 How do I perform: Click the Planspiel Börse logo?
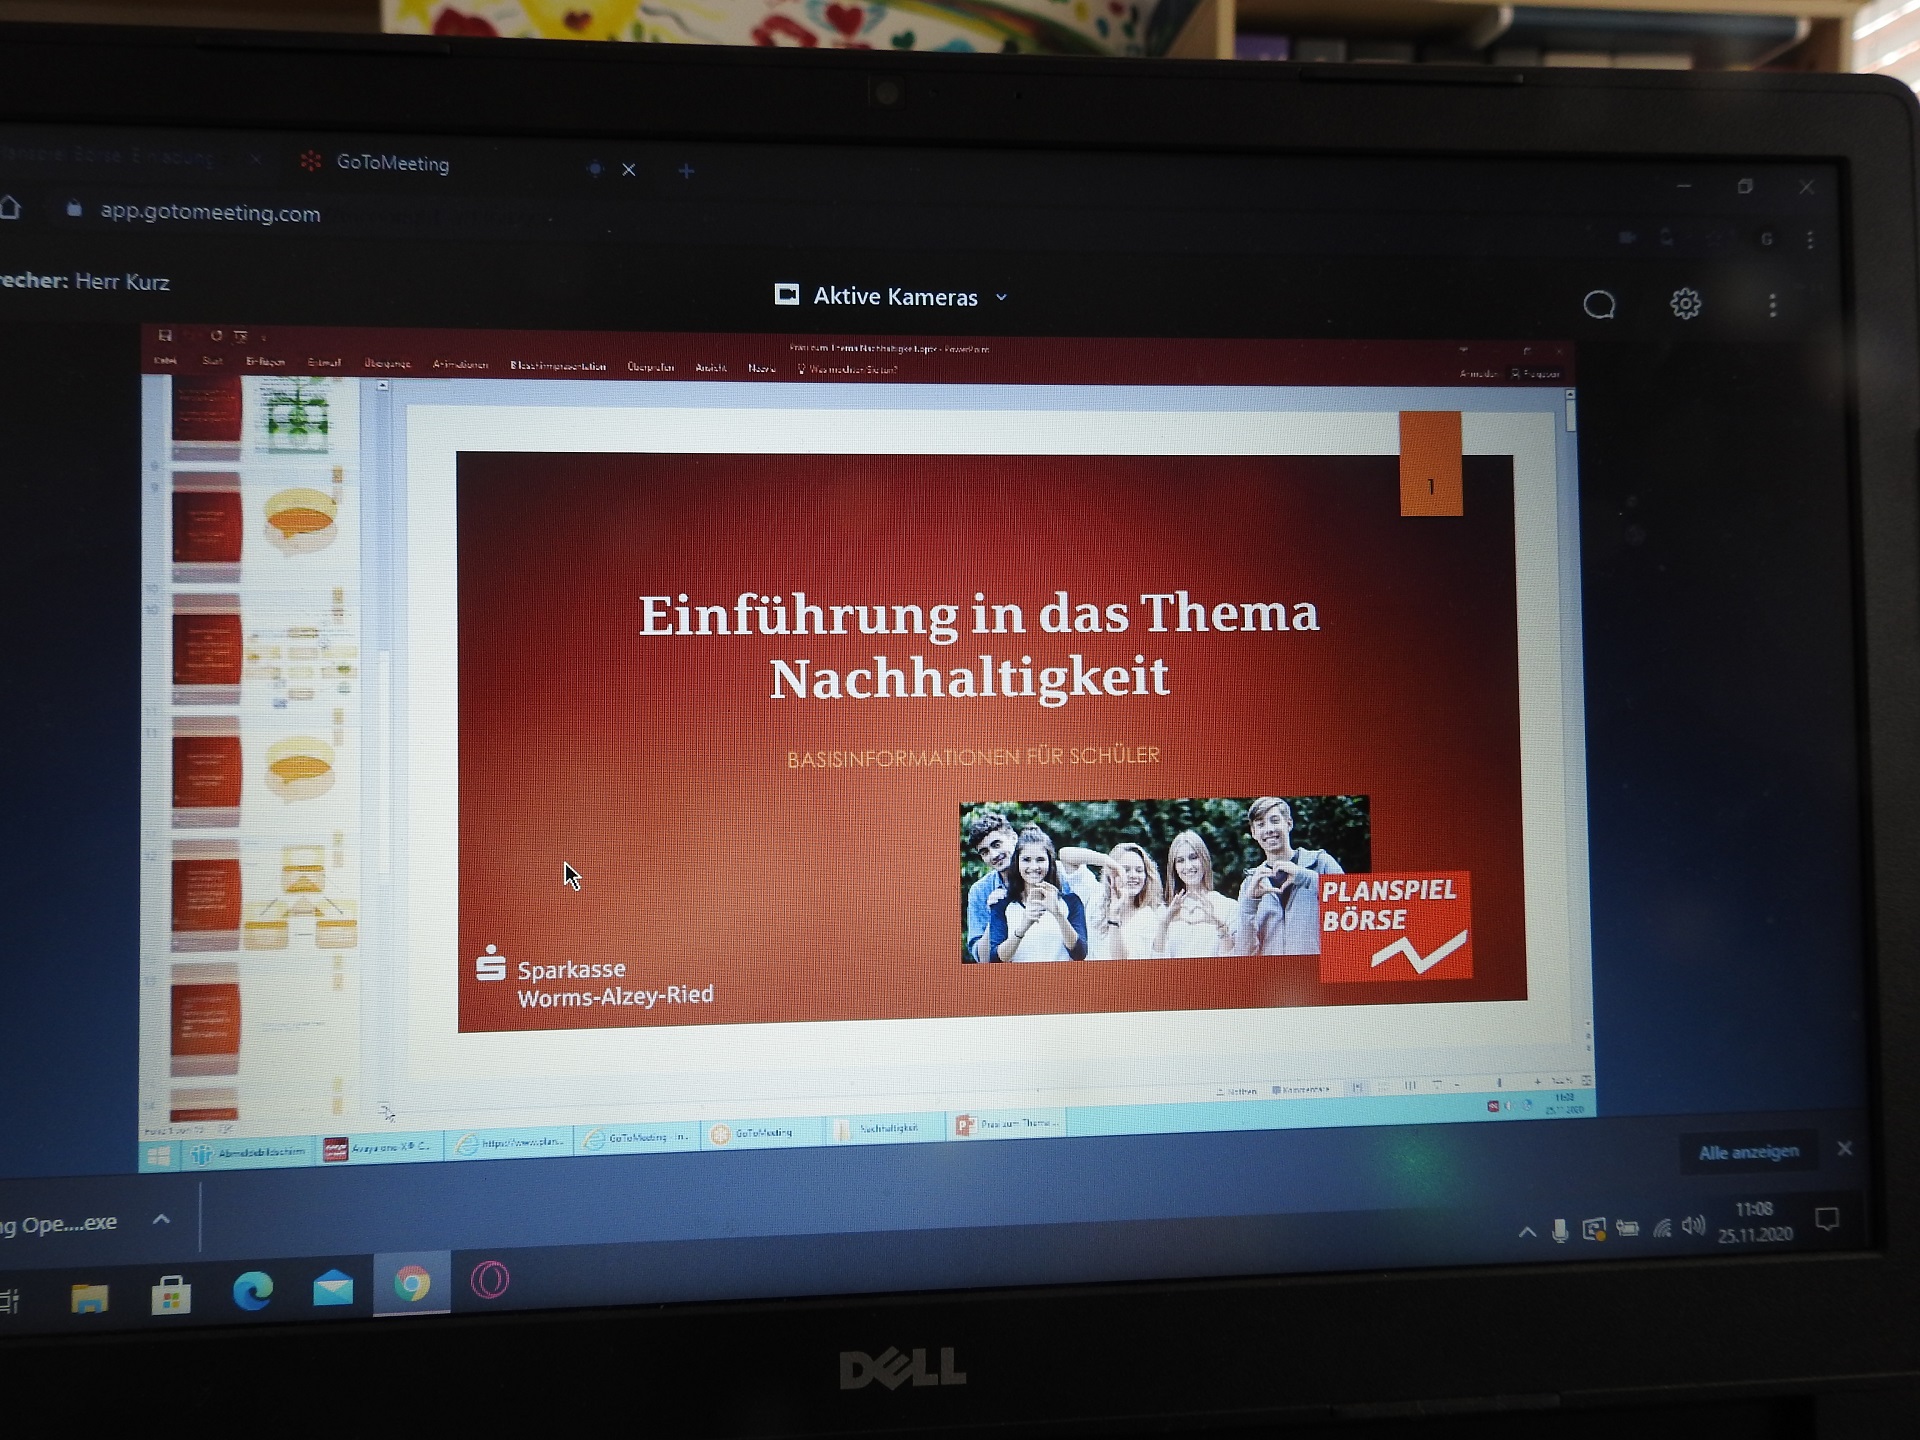pyautogui.click(x=1396, y=925)
